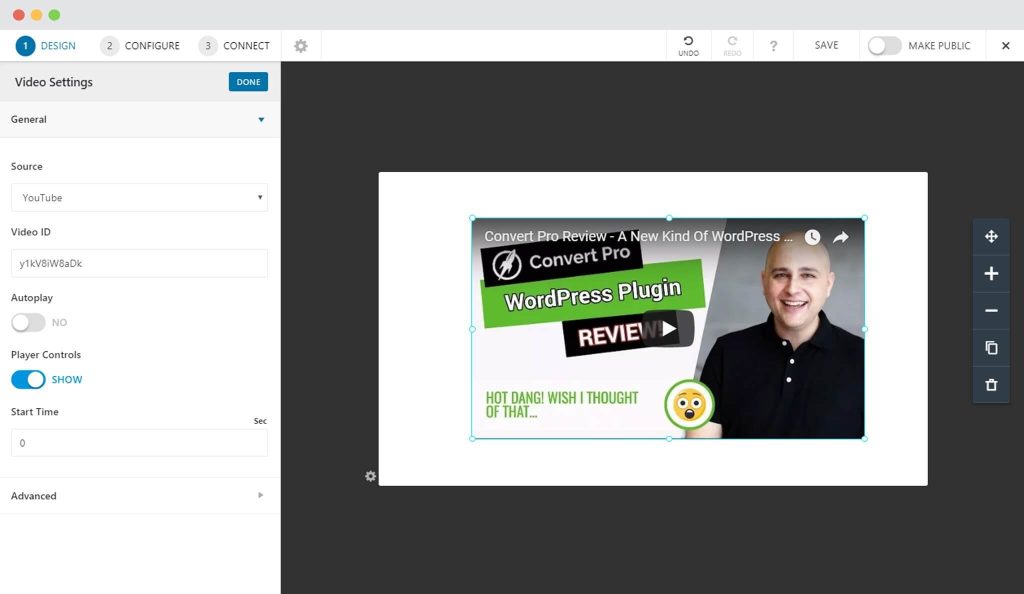Screen dimensions: 1024x594
Task: Click the video title Convert Pro Review
Action: pos(638,236)
